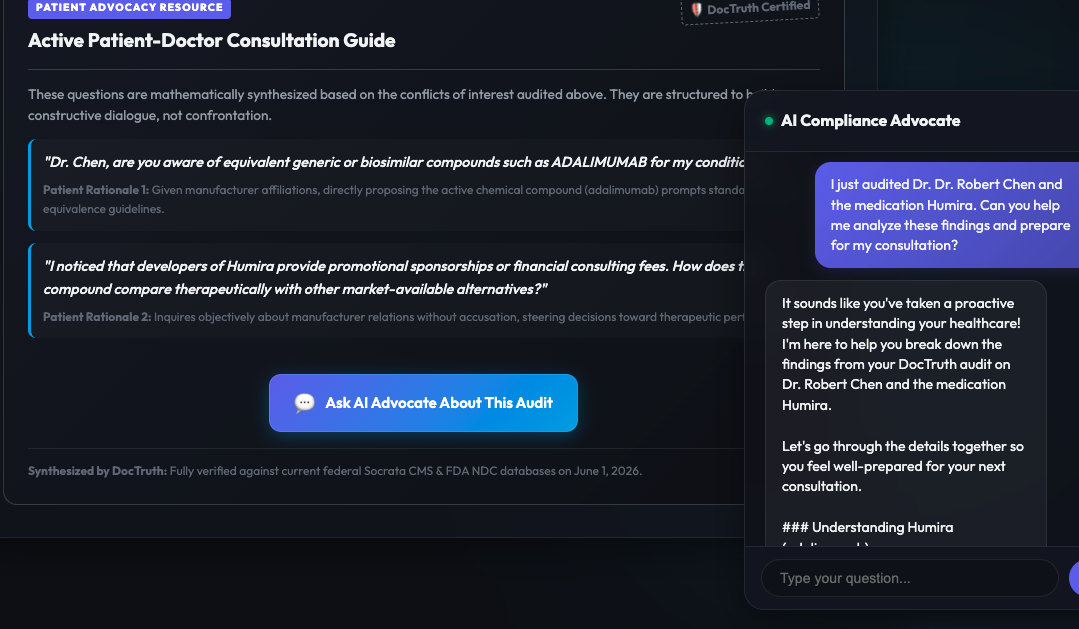Click the 'Synthesized by DocTruth' footer note
Screen dimensions: 1079x629
pos(335,471)
